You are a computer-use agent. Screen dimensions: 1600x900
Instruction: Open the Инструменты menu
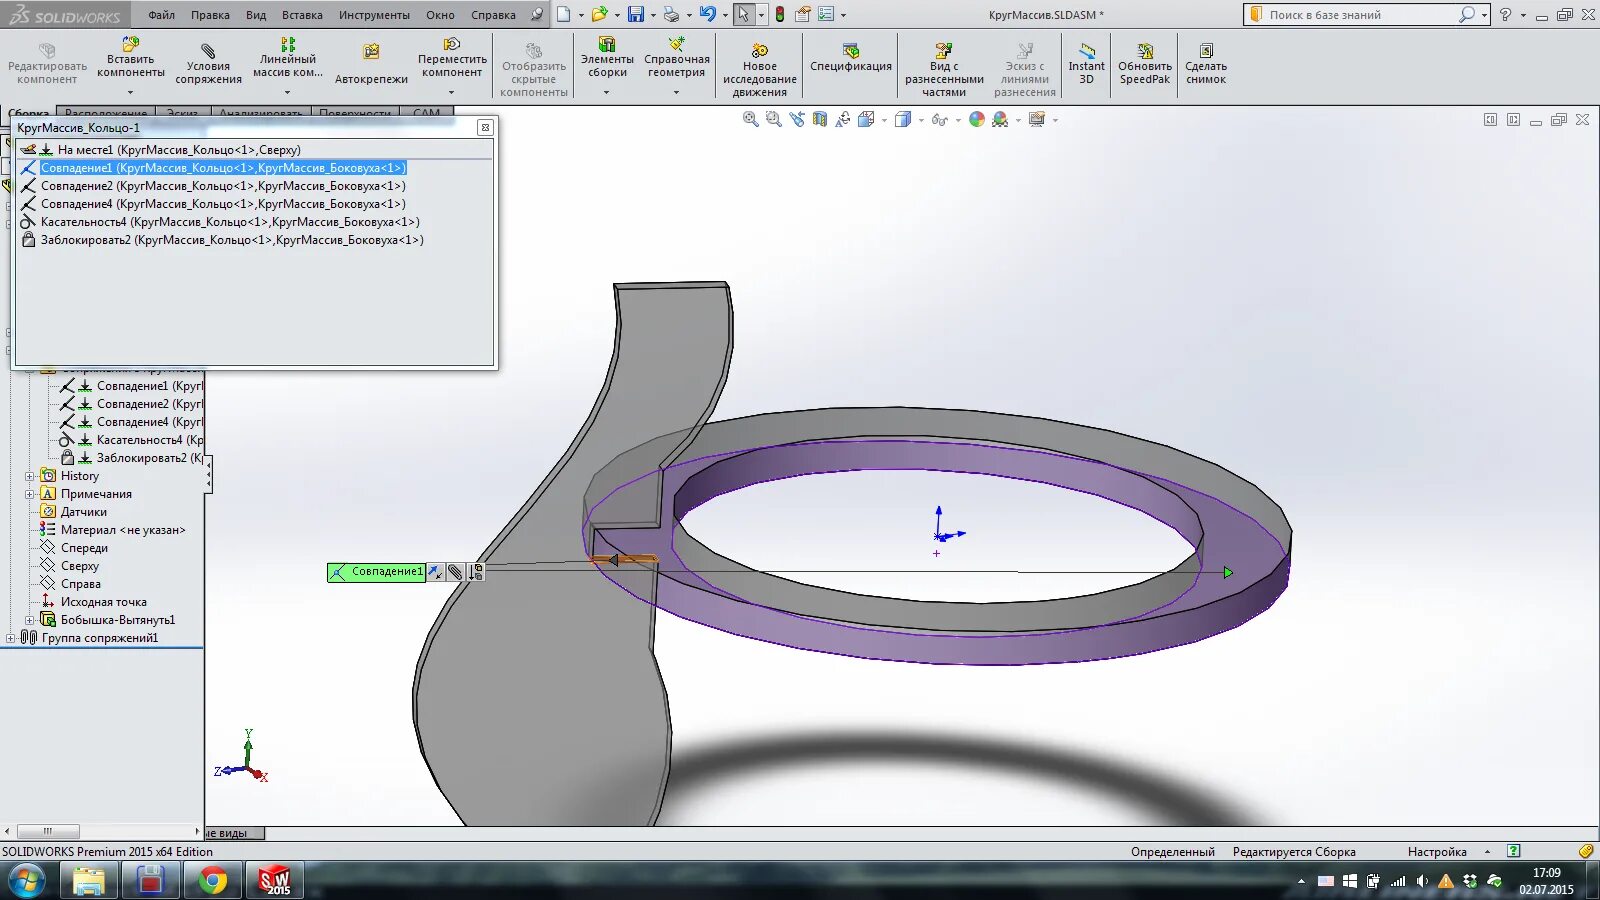pyautogui.click(x=374, y=15)
